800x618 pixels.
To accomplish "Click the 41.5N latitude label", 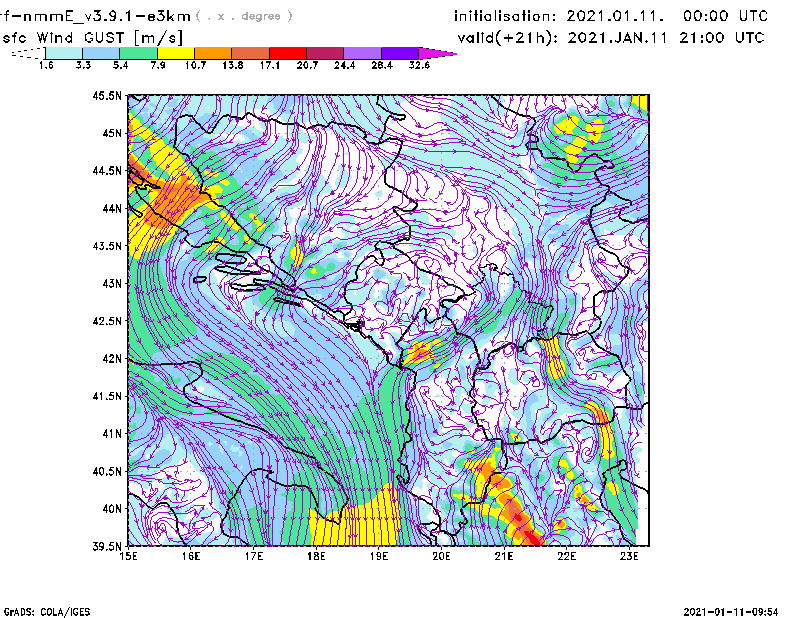I will (x=107, y=396).
